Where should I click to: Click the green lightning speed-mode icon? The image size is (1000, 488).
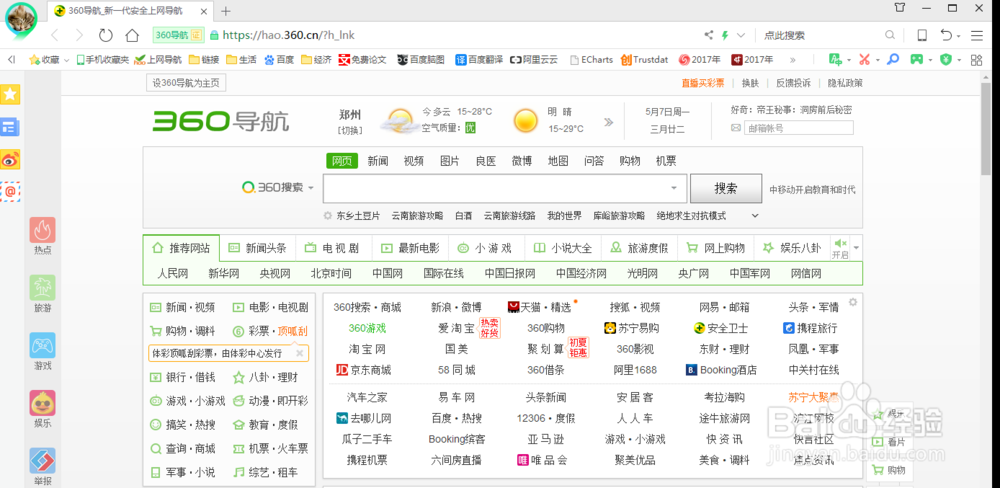[725, 35]
